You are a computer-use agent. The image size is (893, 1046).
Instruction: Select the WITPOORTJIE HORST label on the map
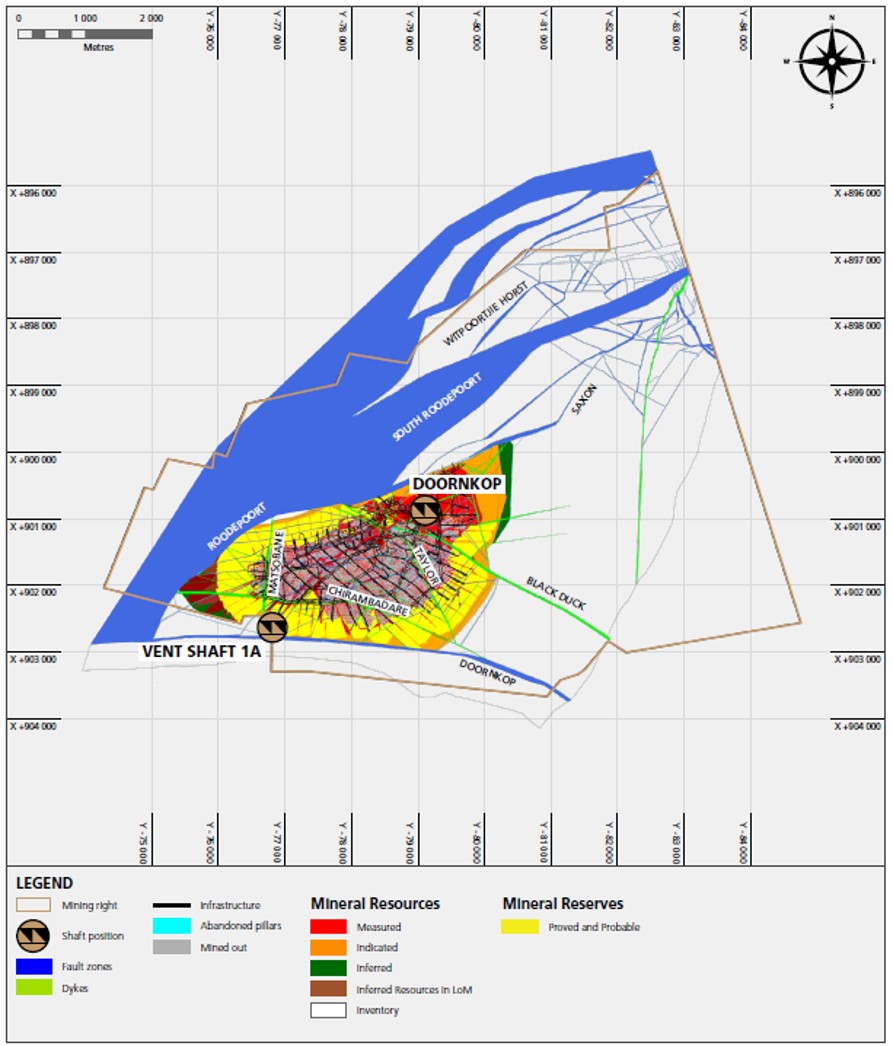coord(486,314)
